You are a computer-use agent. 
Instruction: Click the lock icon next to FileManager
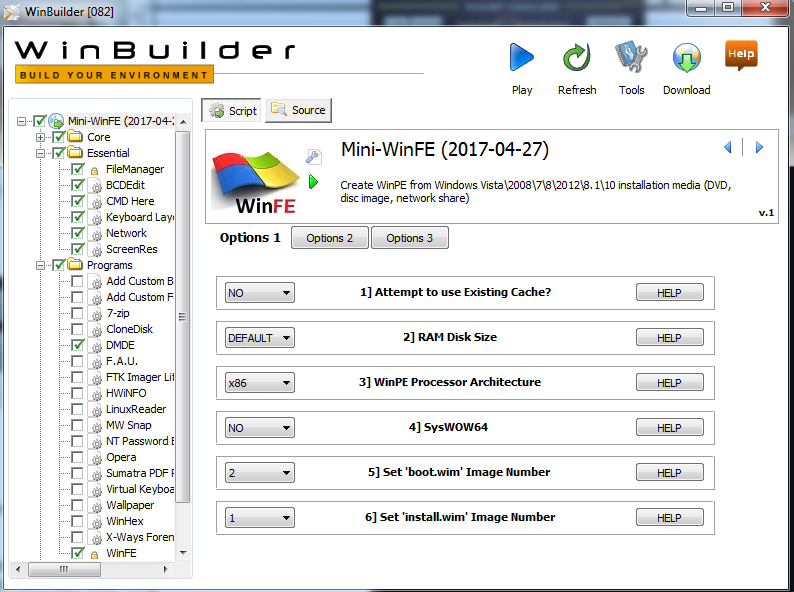coord(94,170)
